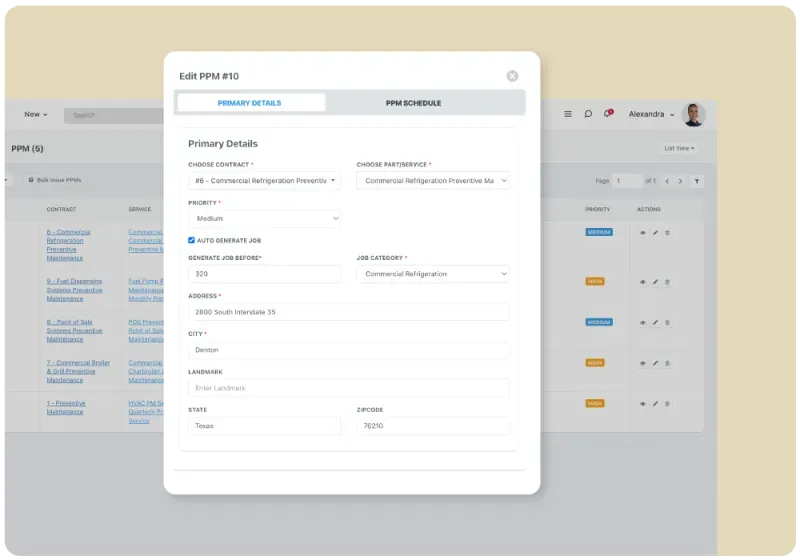Open the Job Category dropdown
The height and width of the screenshot is (560, 800).
[432, 274]
